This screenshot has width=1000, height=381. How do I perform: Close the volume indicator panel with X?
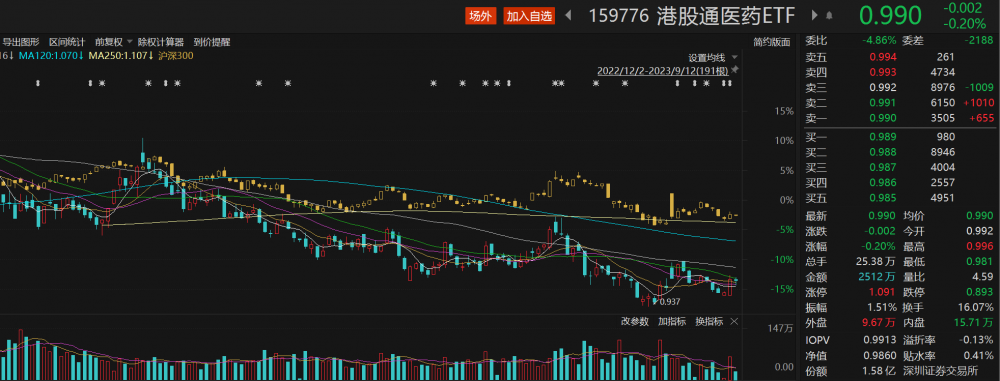tap(734, 321)
